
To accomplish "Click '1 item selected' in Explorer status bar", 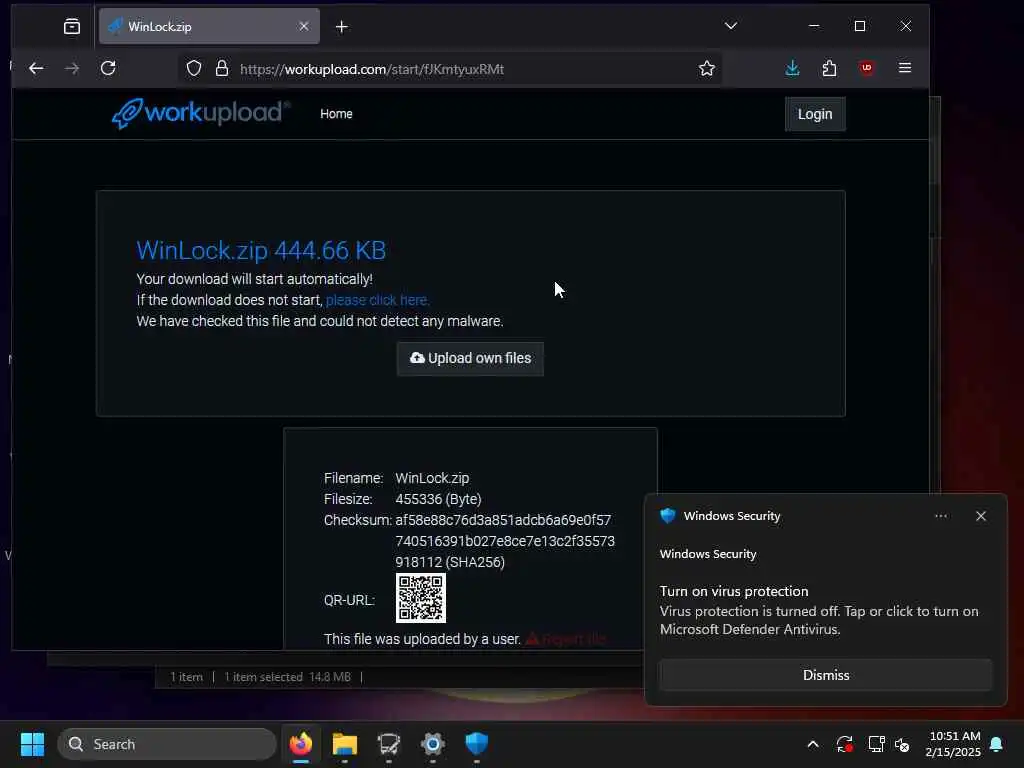I will tap(263, 677).
